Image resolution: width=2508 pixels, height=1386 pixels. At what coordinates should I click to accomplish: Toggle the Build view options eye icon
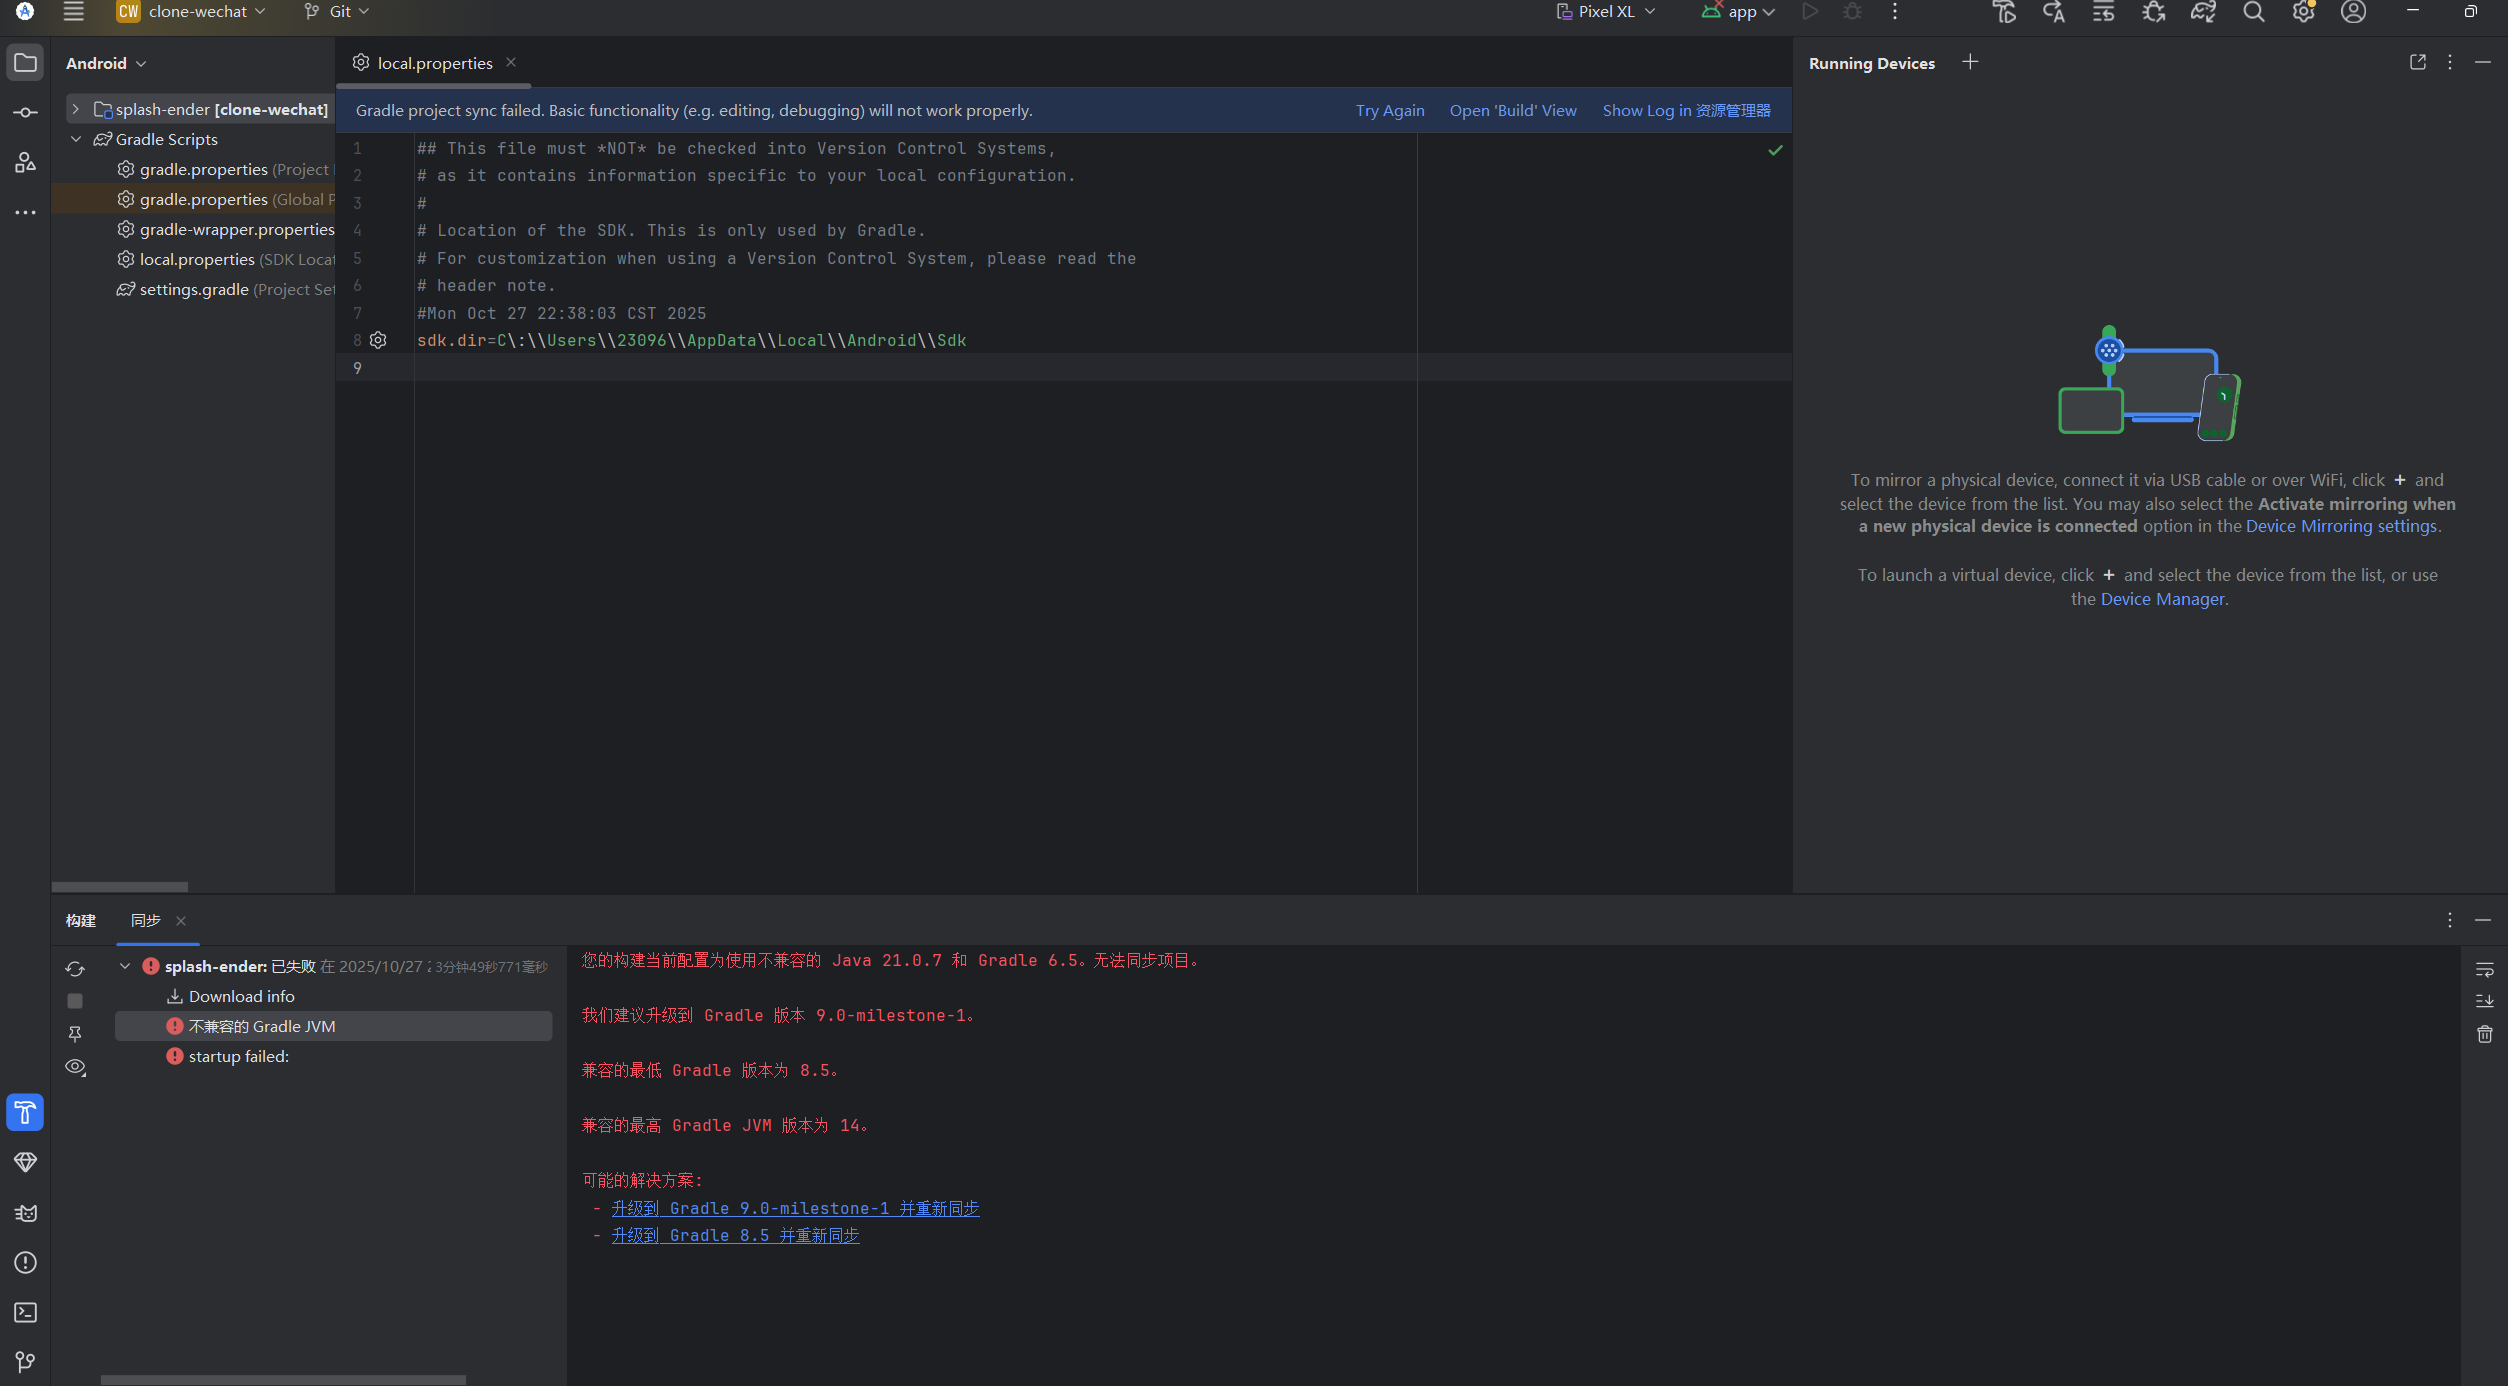(x=75, y=1067)
